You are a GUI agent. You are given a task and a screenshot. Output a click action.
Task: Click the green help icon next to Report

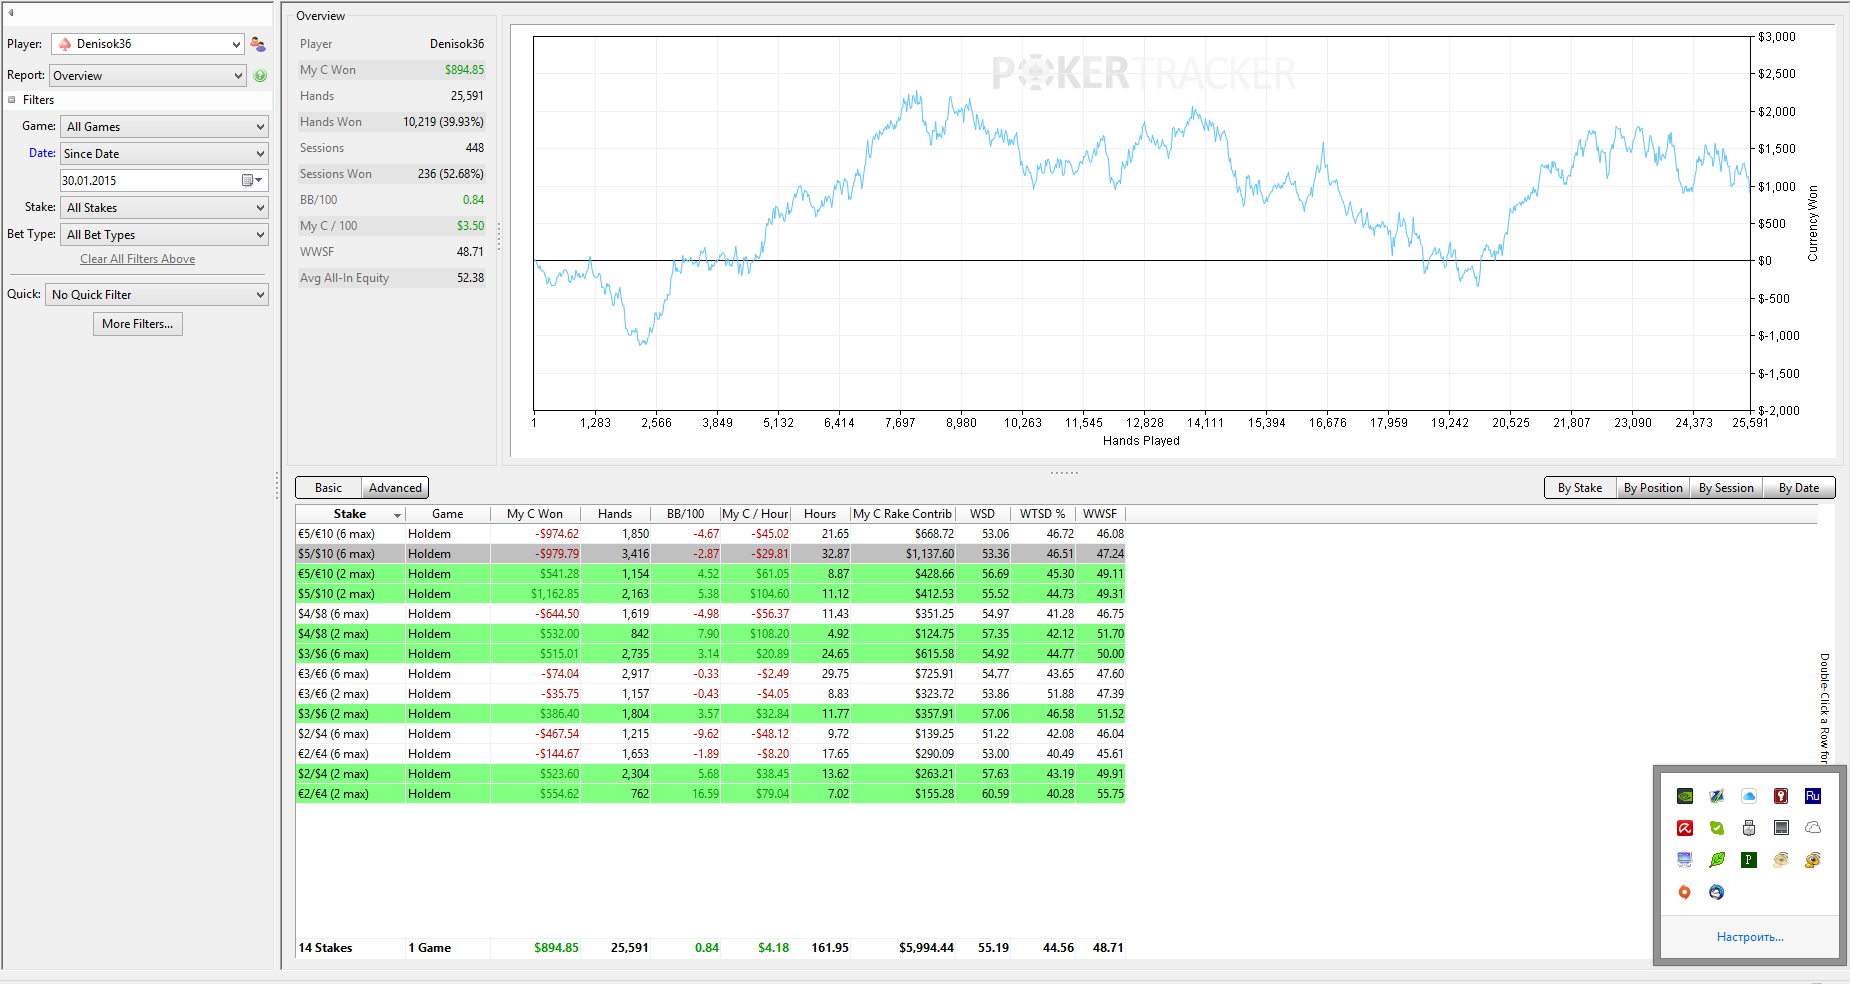260,76
